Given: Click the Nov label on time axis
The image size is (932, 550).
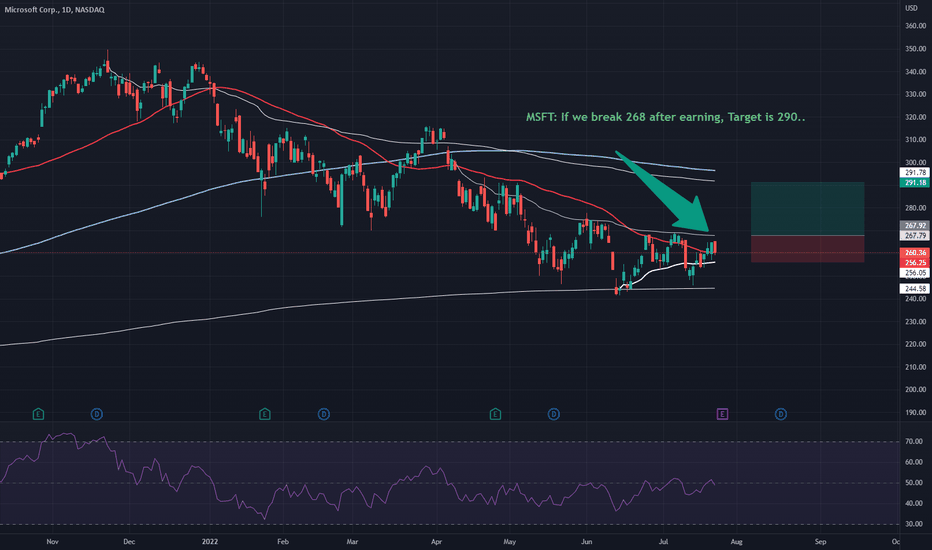Looking at the screenshot, I should [x=52, y=542].
